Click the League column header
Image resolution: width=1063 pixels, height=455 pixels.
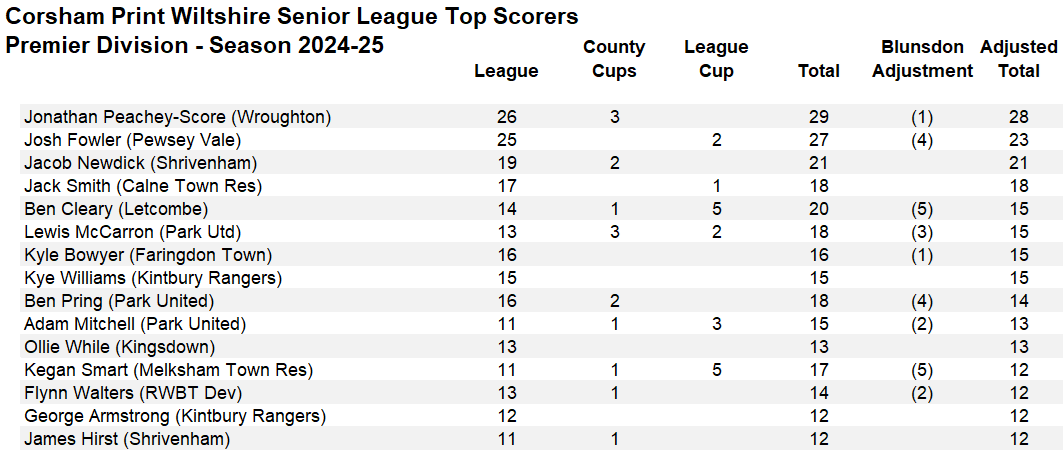506,71
